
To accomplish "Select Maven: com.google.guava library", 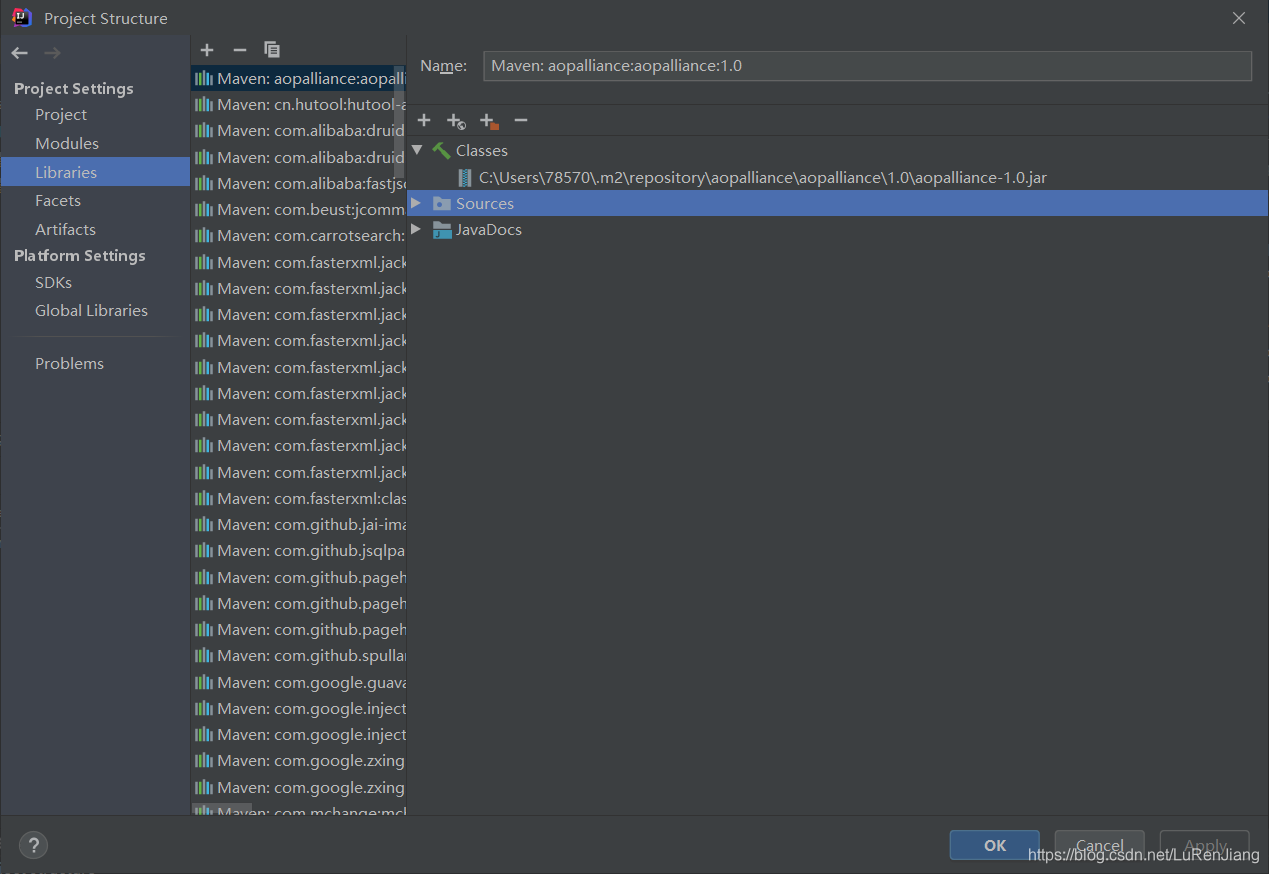I will click(298, 682).
